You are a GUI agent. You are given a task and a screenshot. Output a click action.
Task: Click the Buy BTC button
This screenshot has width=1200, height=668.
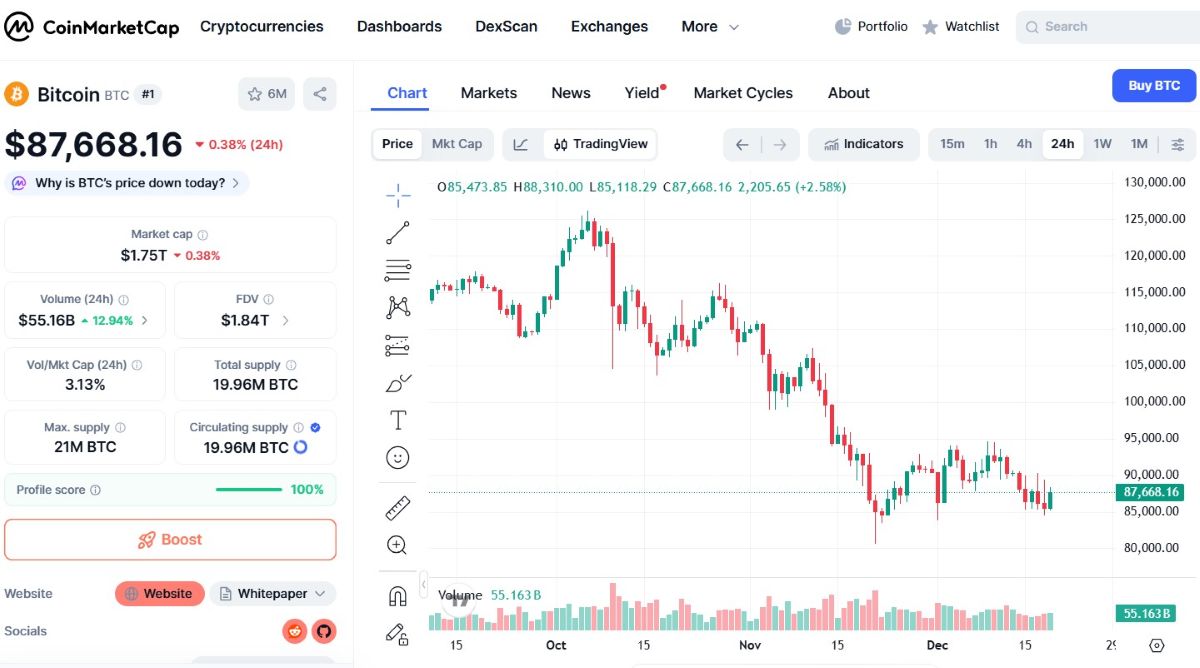[1153, 85]
